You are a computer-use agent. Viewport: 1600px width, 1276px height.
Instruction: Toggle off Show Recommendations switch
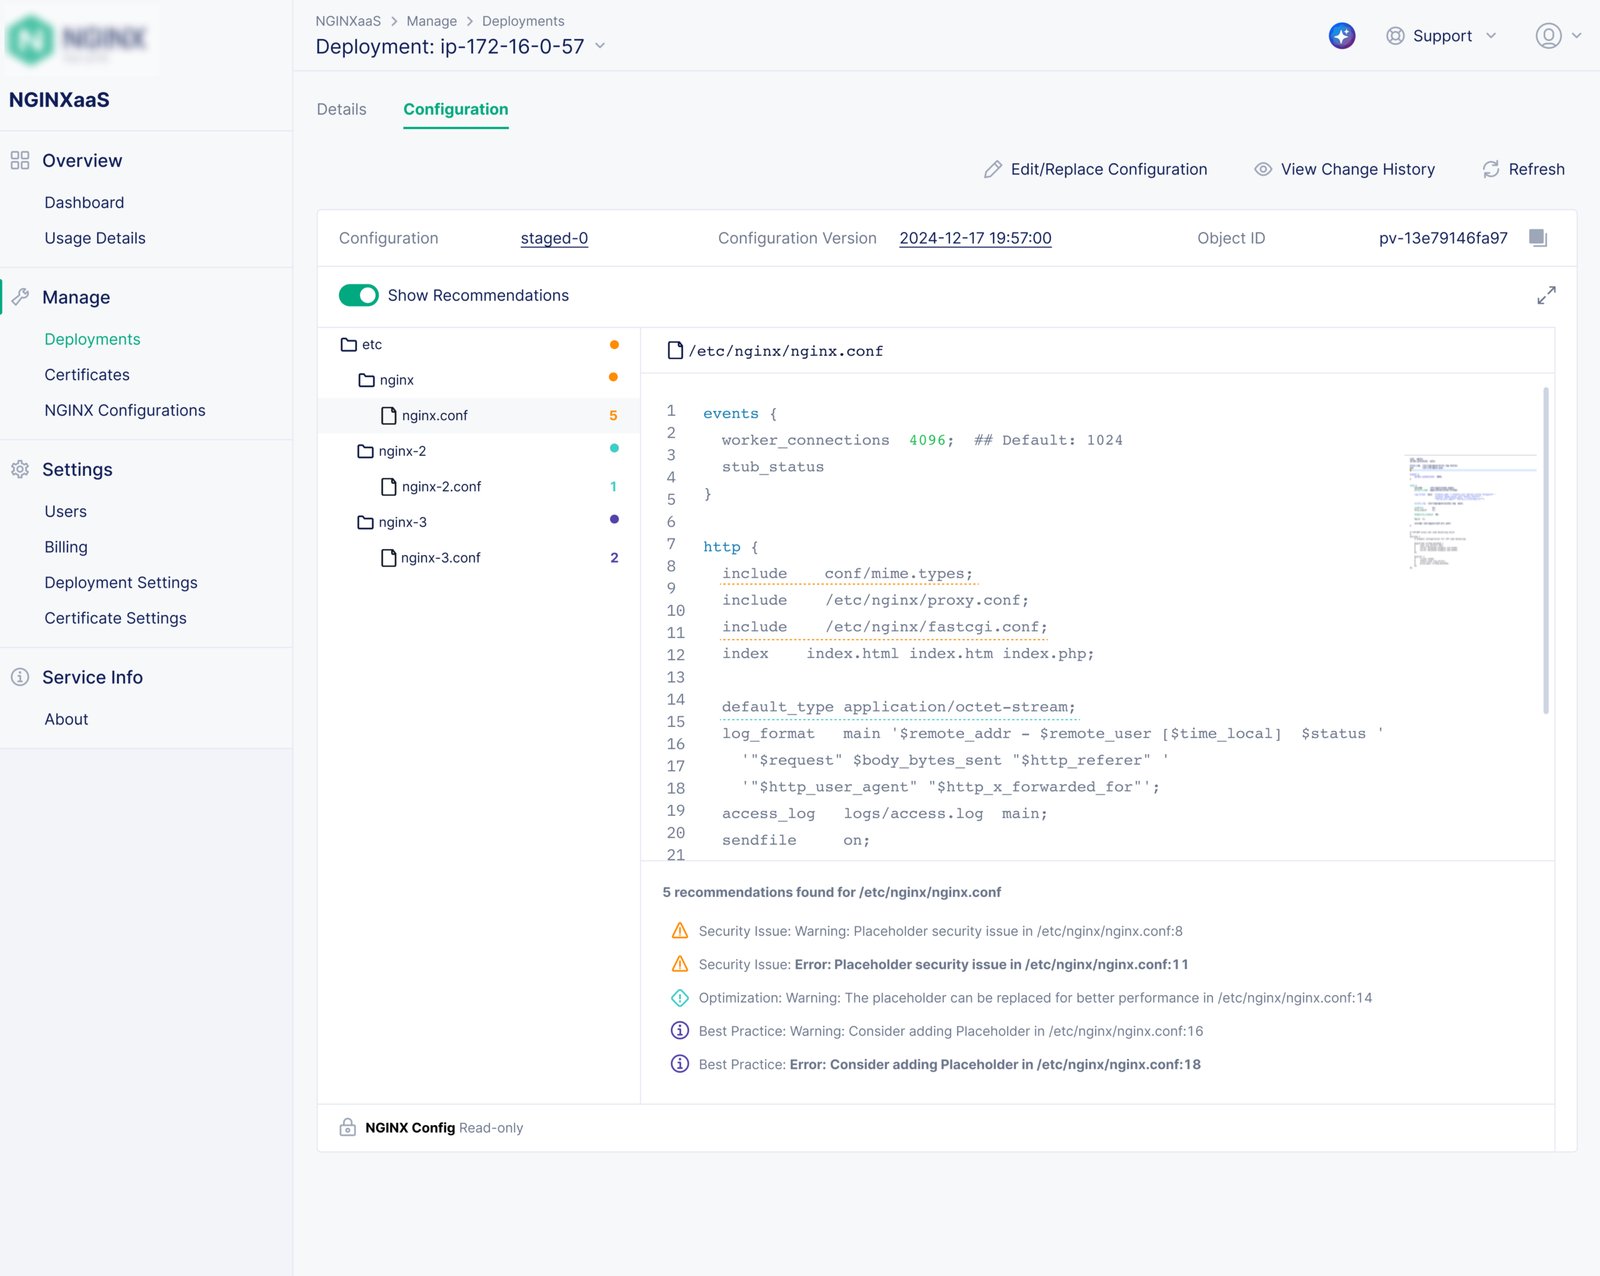point(359,295)
